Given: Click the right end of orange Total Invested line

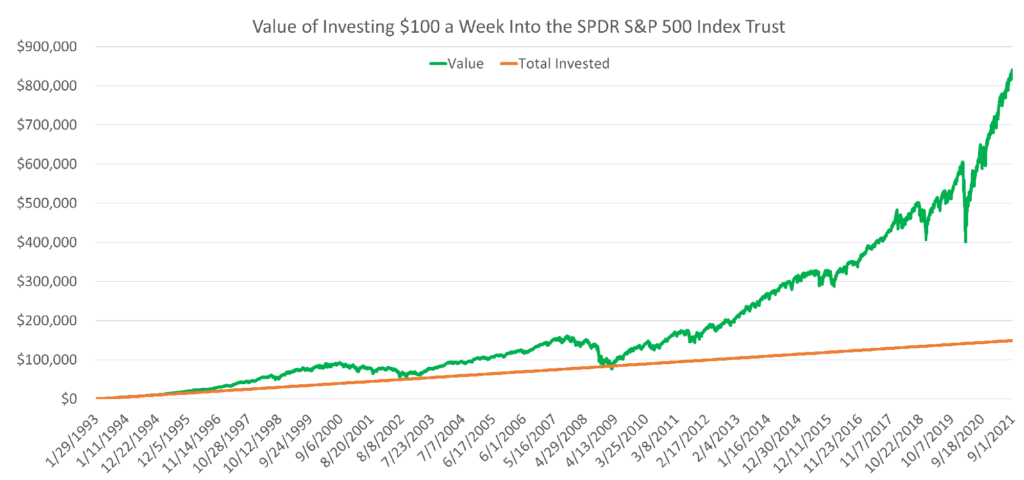Looking at the screenshot, I should tap(1011, 341).
